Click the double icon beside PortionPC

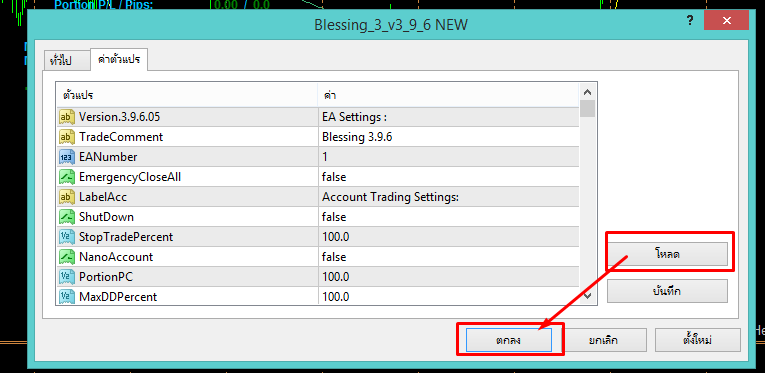click(66, 277)
